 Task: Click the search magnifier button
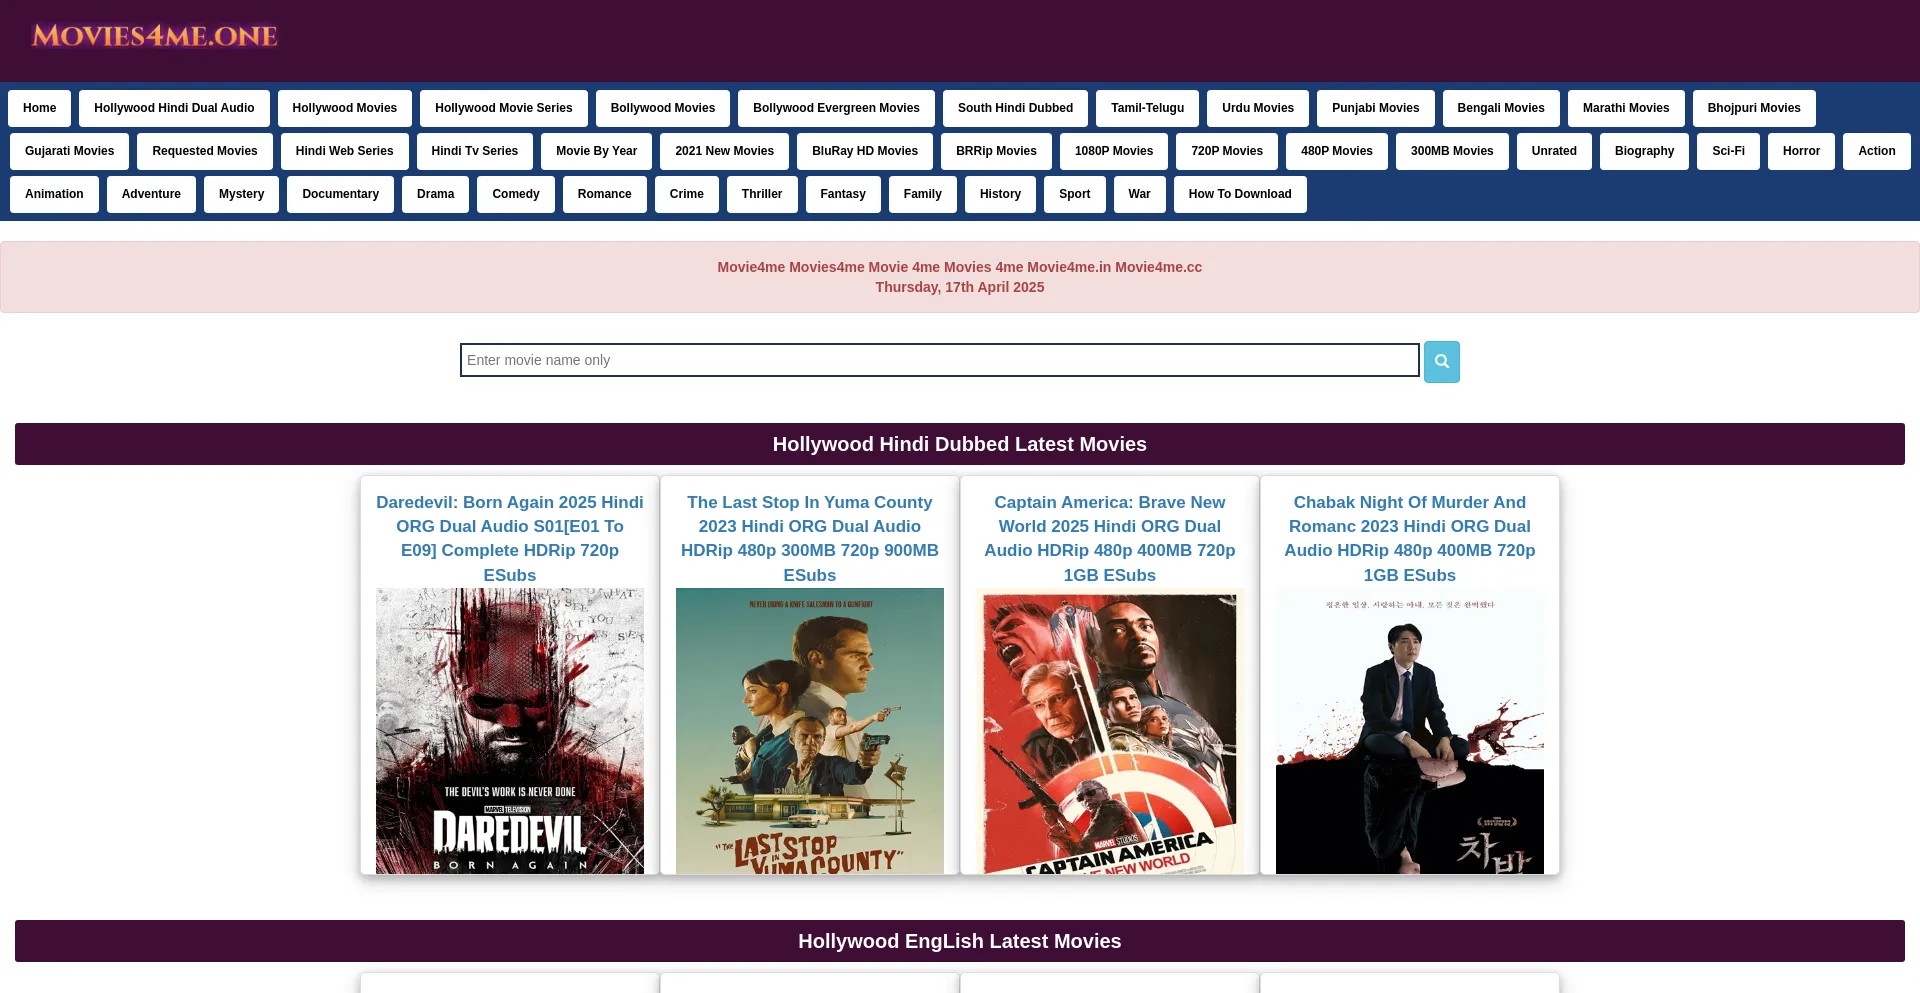[1441, 362]
